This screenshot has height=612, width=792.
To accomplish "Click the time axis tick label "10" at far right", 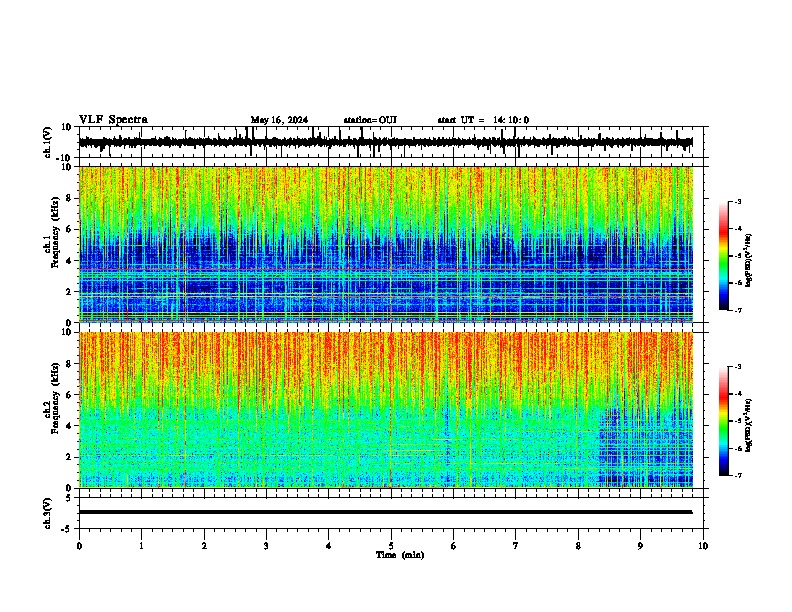I will tap(703, 546).
